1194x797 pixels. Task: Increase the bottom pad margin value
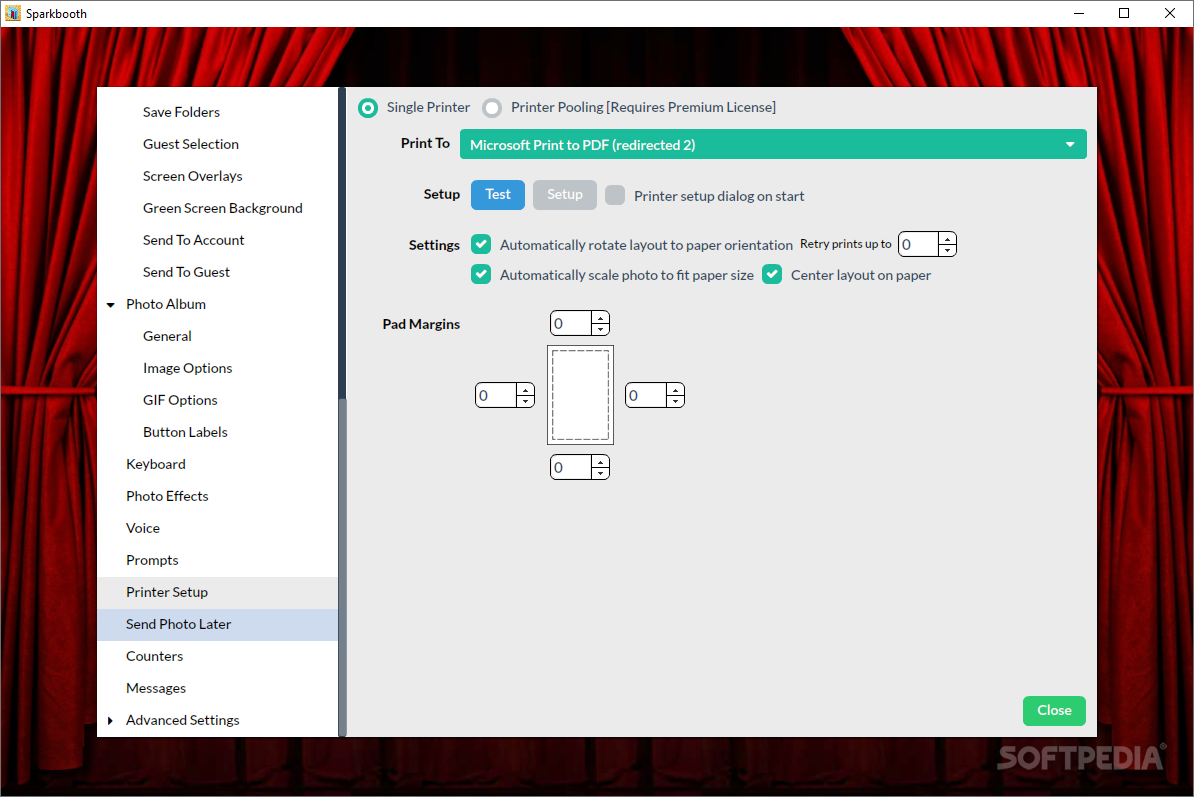[601, 461]
